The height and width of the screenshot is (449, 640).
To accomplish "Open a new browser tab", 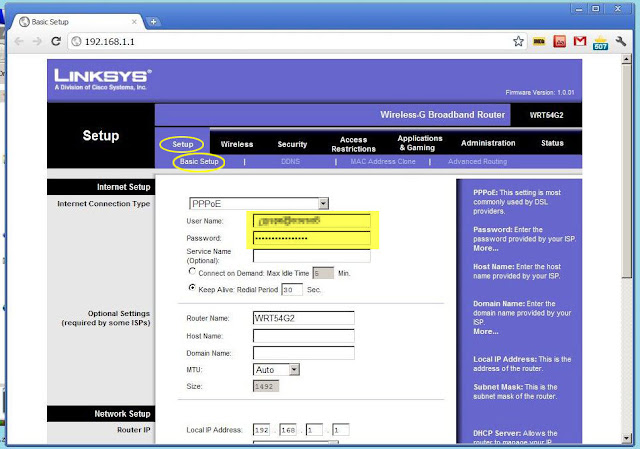I will (x=153, y=22).
